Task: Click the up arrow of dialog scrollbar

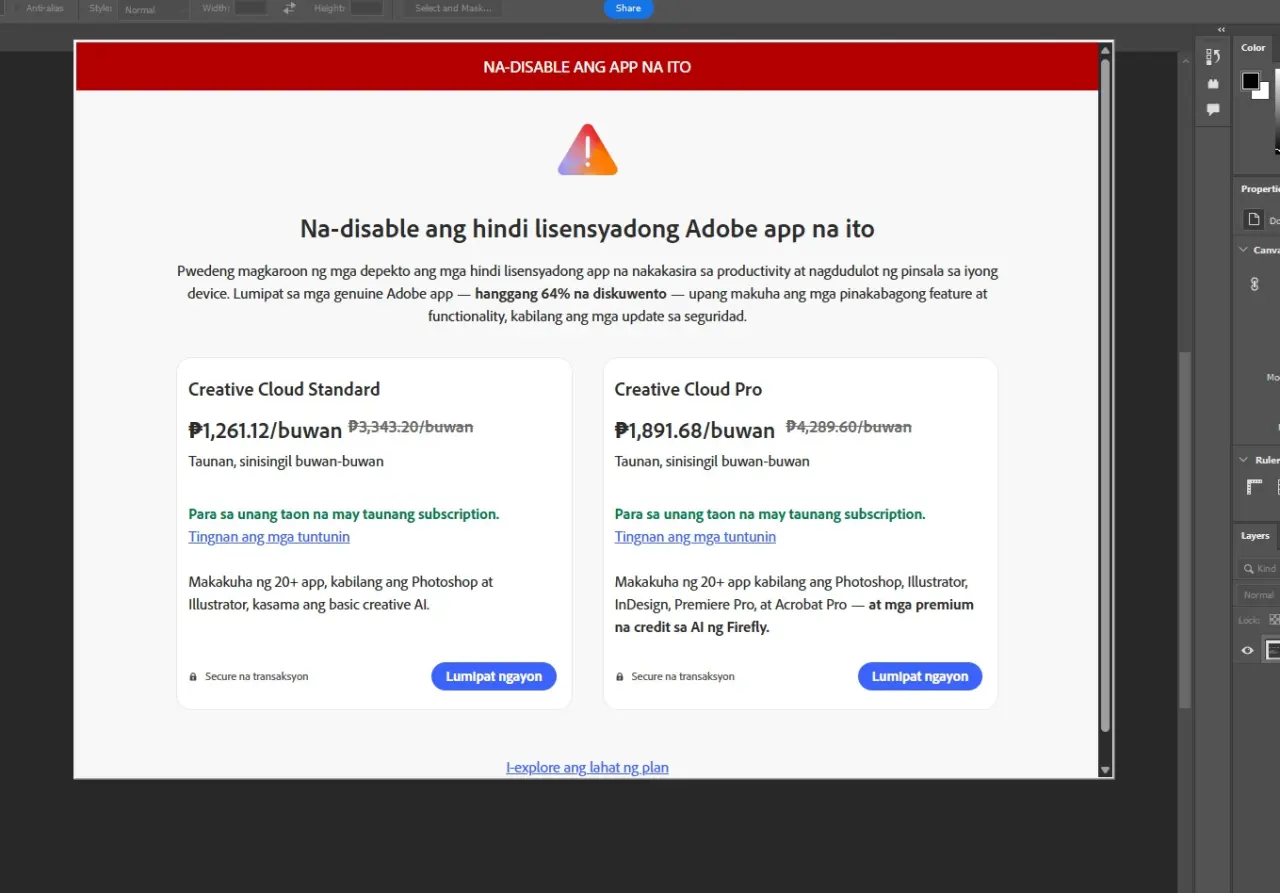Action: click(1105, 50)
